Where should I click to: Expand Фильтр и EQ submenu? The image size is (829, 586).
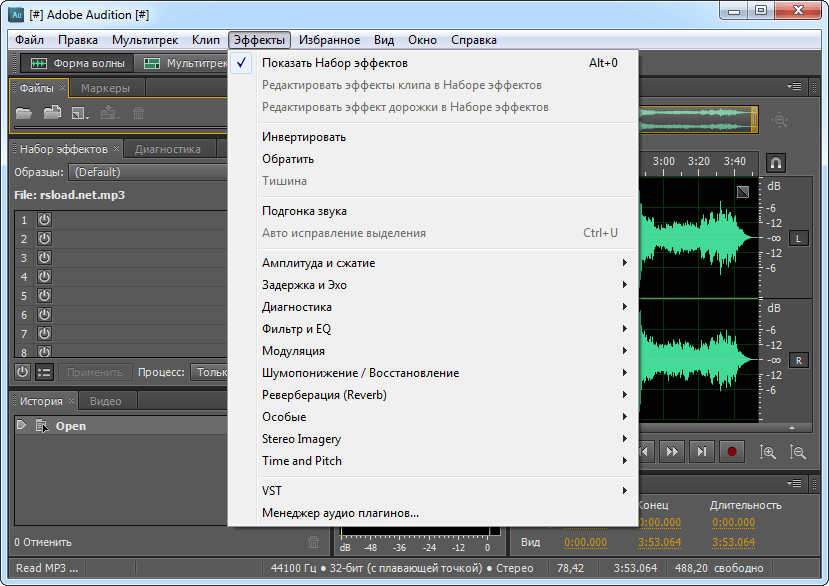(x=447, y=329)
